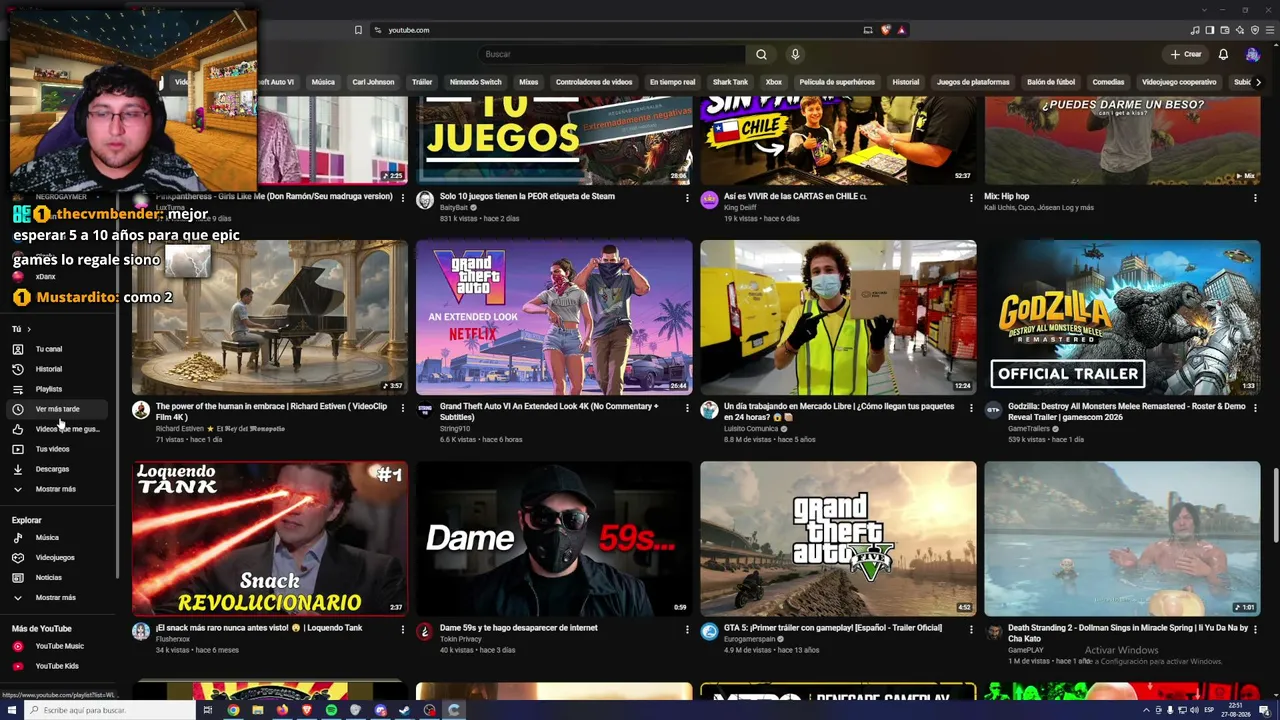
Task: Bookmark this page with the address bar icon
Action: [358, 30]
